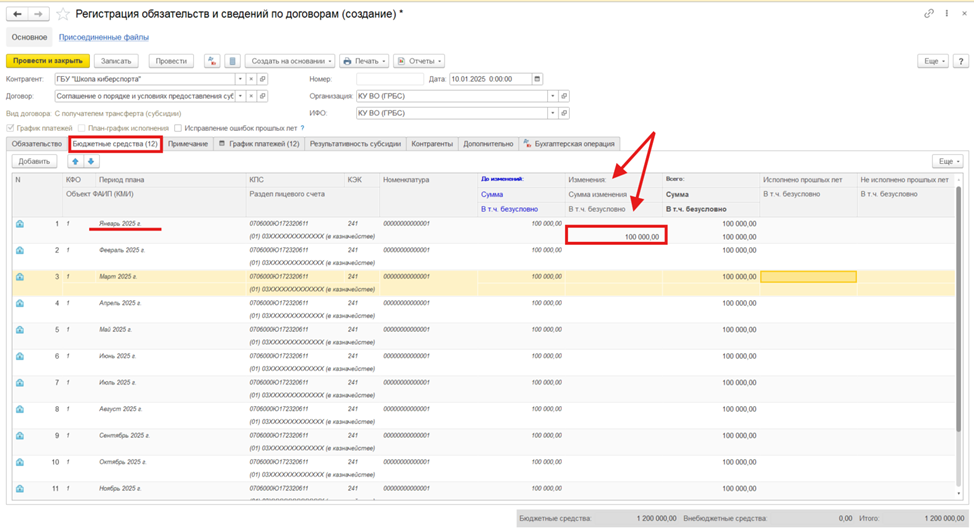Viewport: 974px width, 528px height.
Task: Click Провести и закрыть button
Action: [x=48, y=61]
